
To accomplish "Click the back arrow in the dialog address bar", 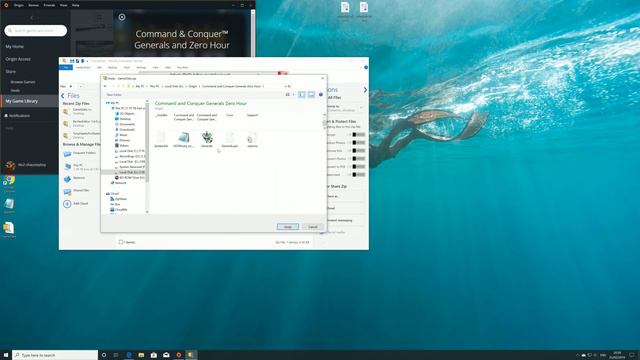I will tap(105, 86).
